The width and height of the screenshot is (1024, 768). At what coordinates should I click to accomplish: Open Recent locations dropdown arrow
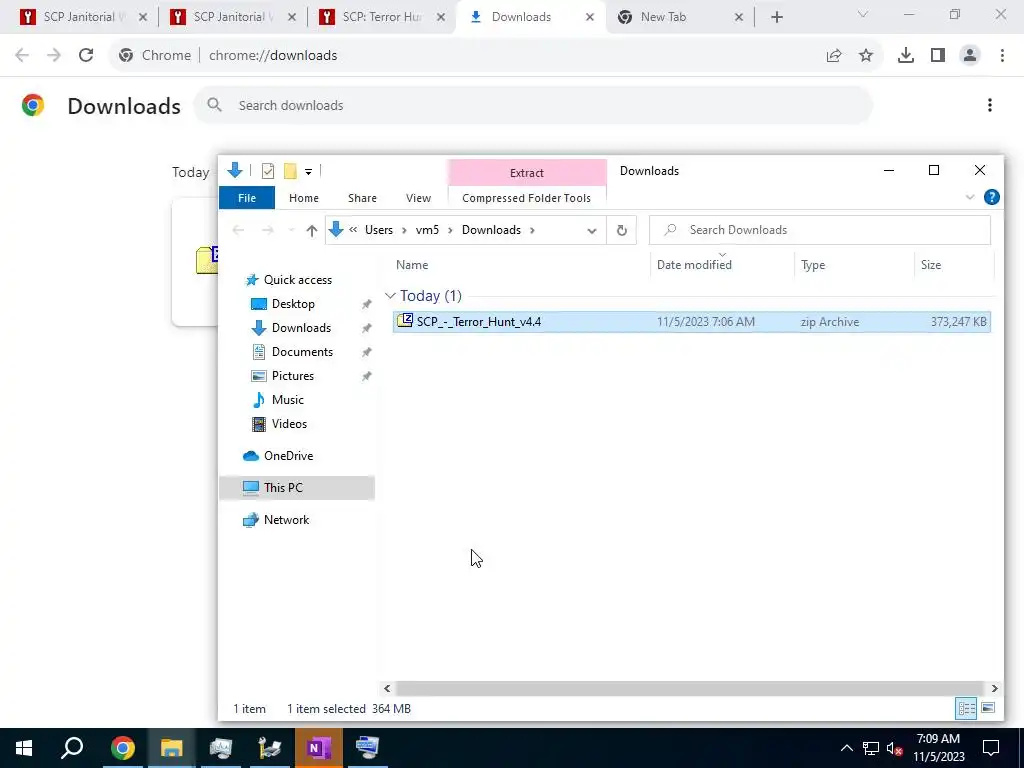(291, 230)
